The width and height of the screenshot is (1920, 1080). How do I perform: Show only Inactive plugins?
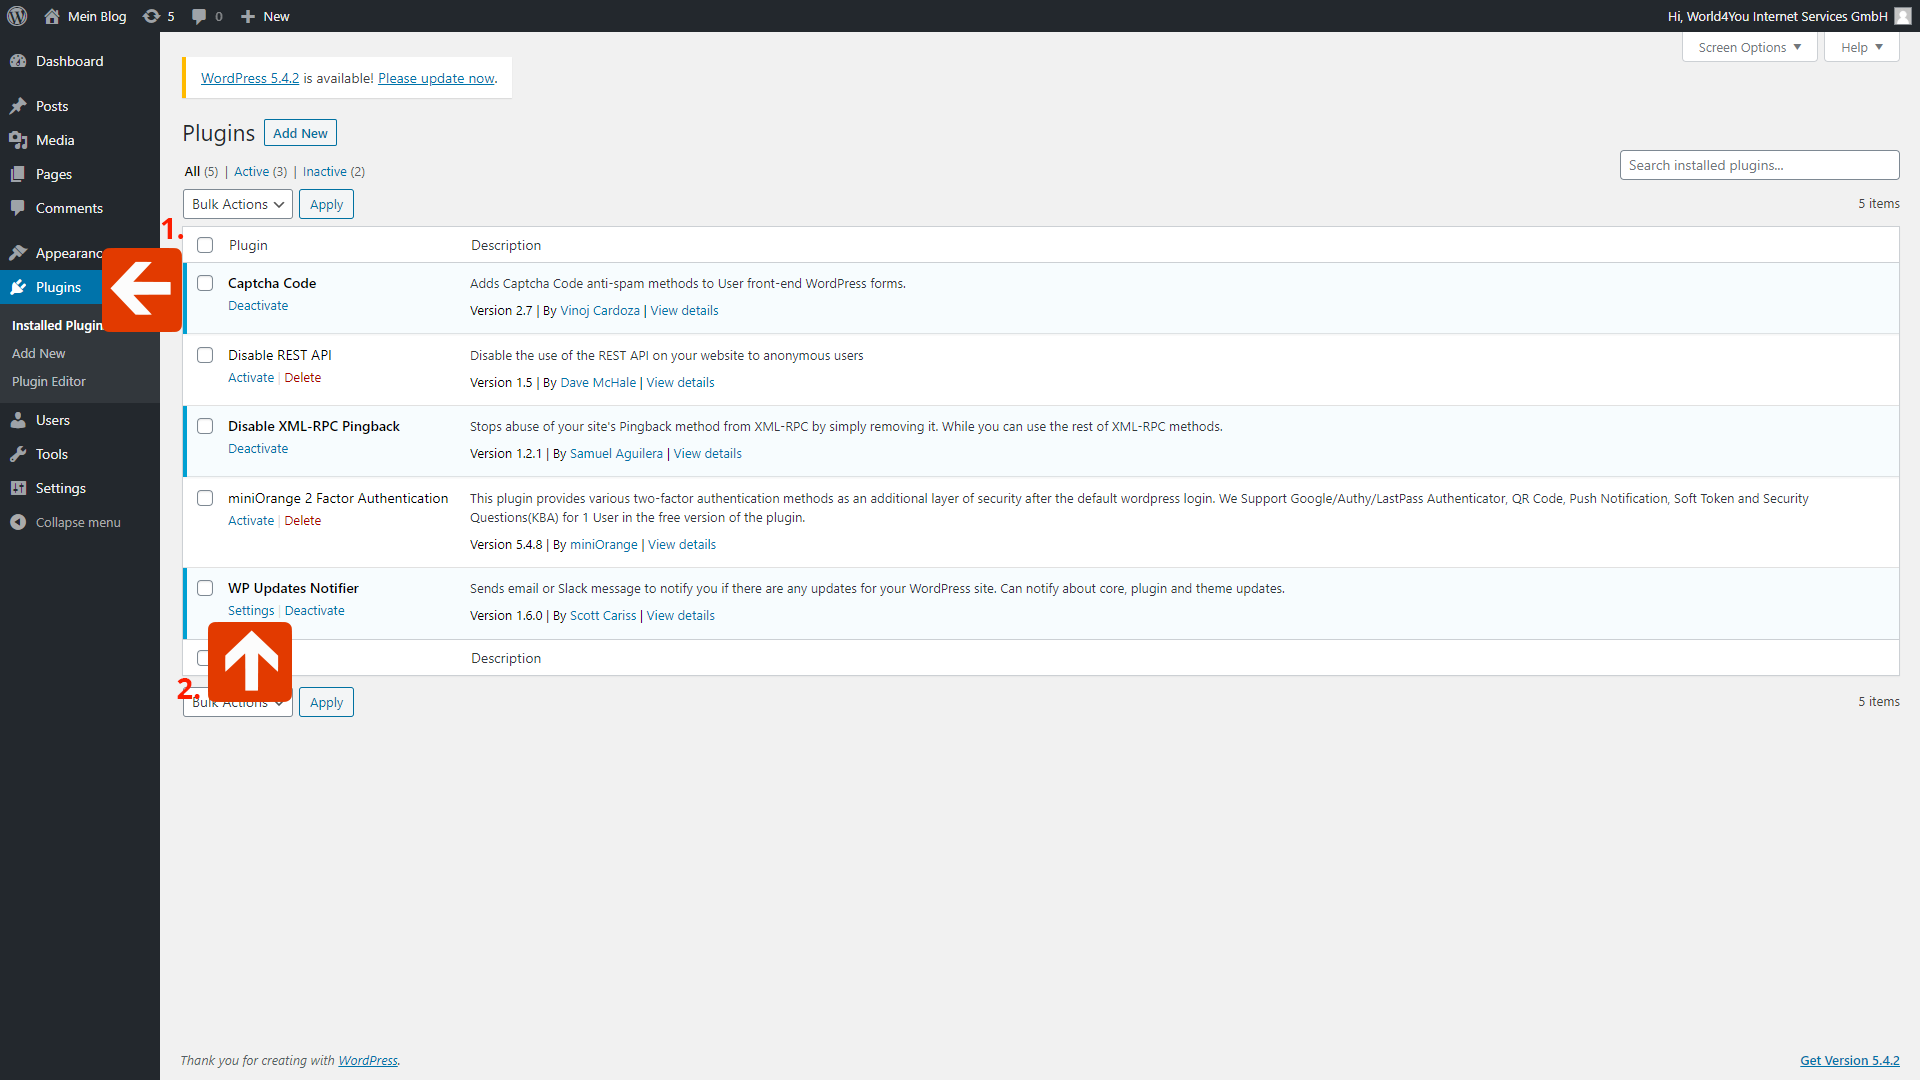[x=324, y=171]
